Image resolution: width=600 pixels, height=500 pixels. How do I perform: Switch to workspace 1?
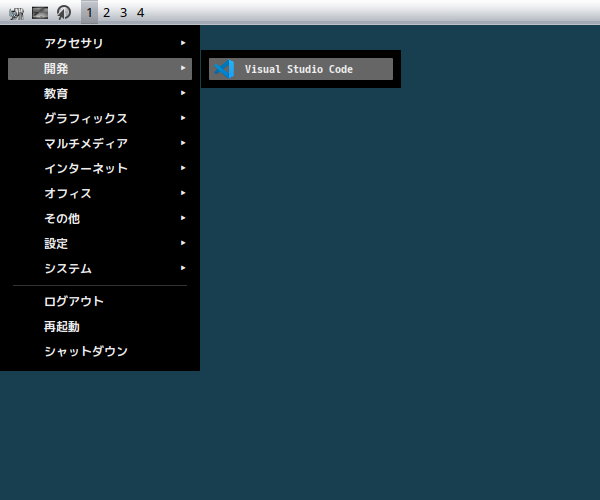click(x=90, y=13)
